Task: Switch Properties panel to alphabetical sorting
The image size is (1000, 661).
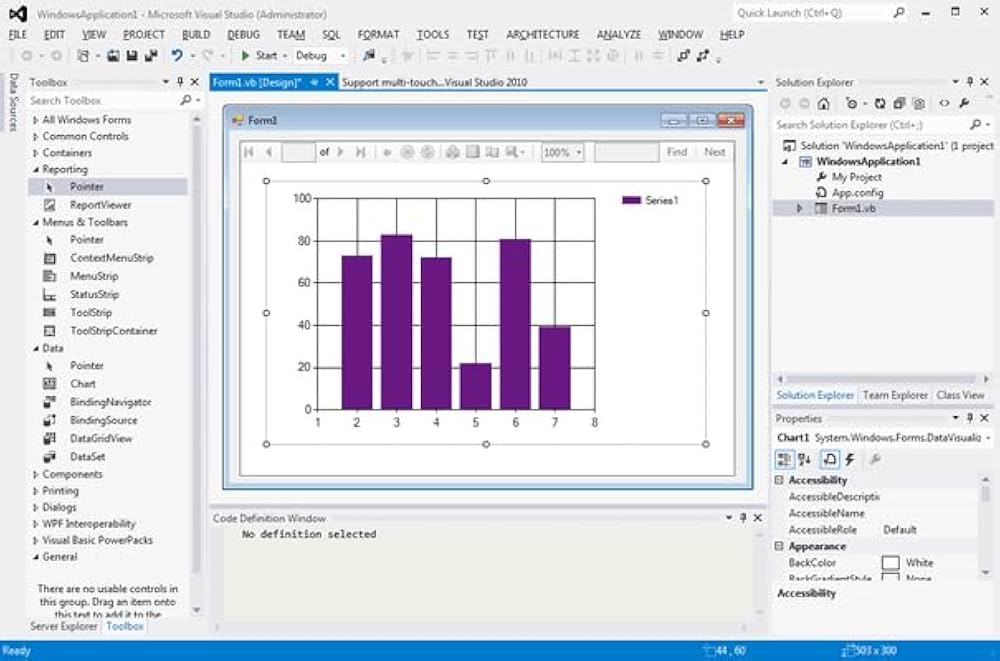Action: pyautogui.click(x=806, y=459)
